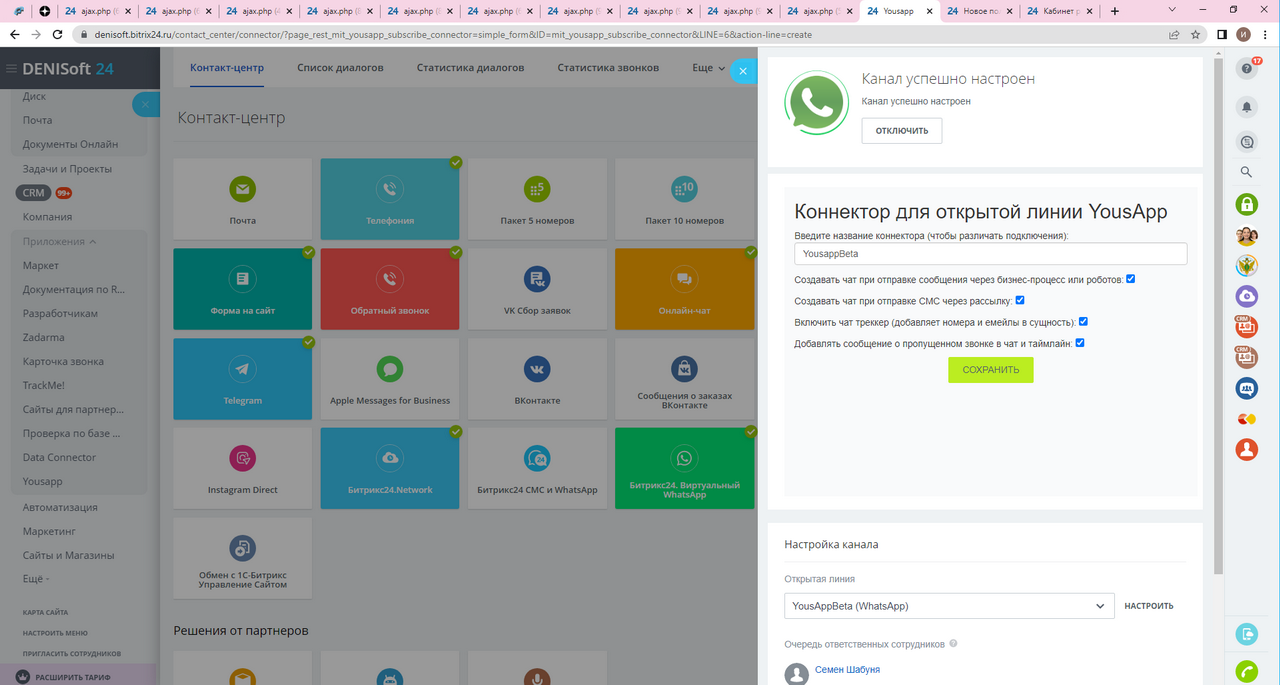
Task: Uncheck create chat on SMS mailing checkbox
Action: coord(1020,300)
